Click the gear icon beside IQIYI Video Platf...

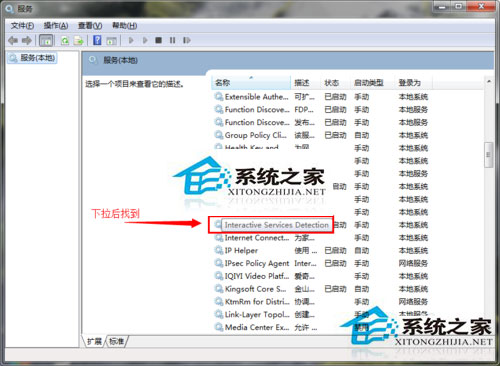point(219,276)
